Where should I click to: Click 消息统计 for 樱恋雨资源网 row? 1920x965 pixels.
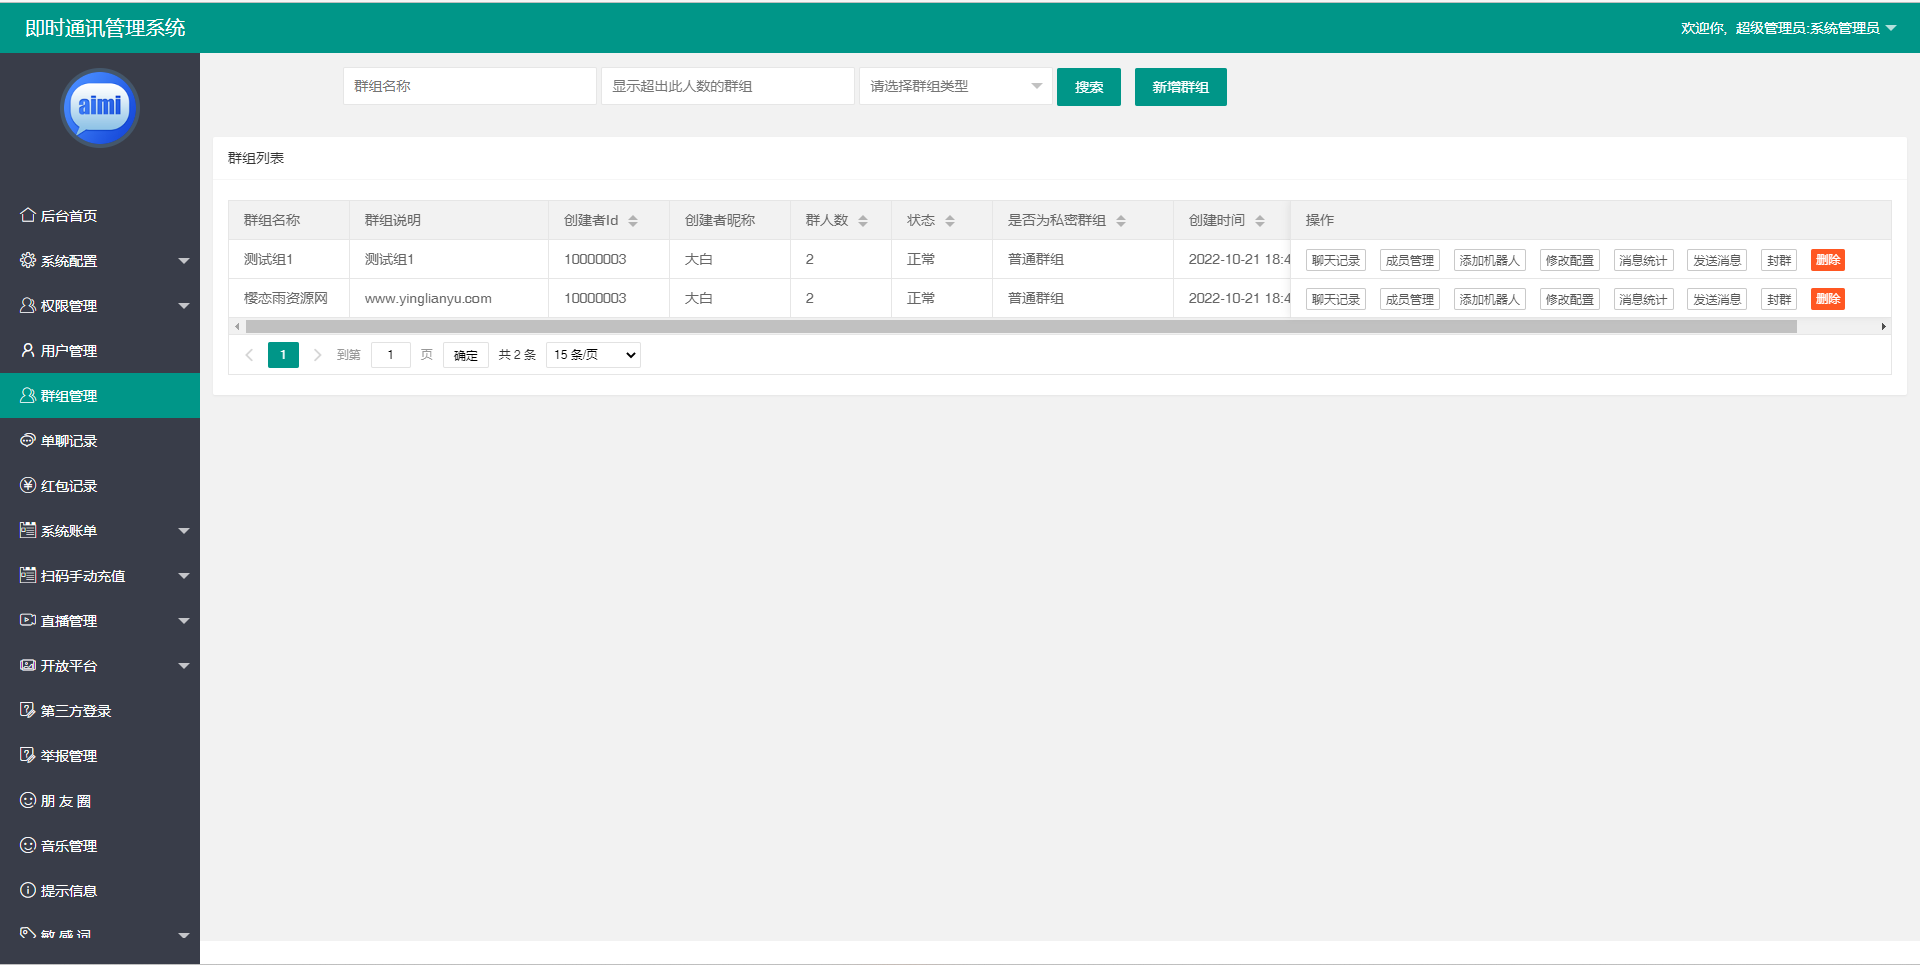[1644, 299]
